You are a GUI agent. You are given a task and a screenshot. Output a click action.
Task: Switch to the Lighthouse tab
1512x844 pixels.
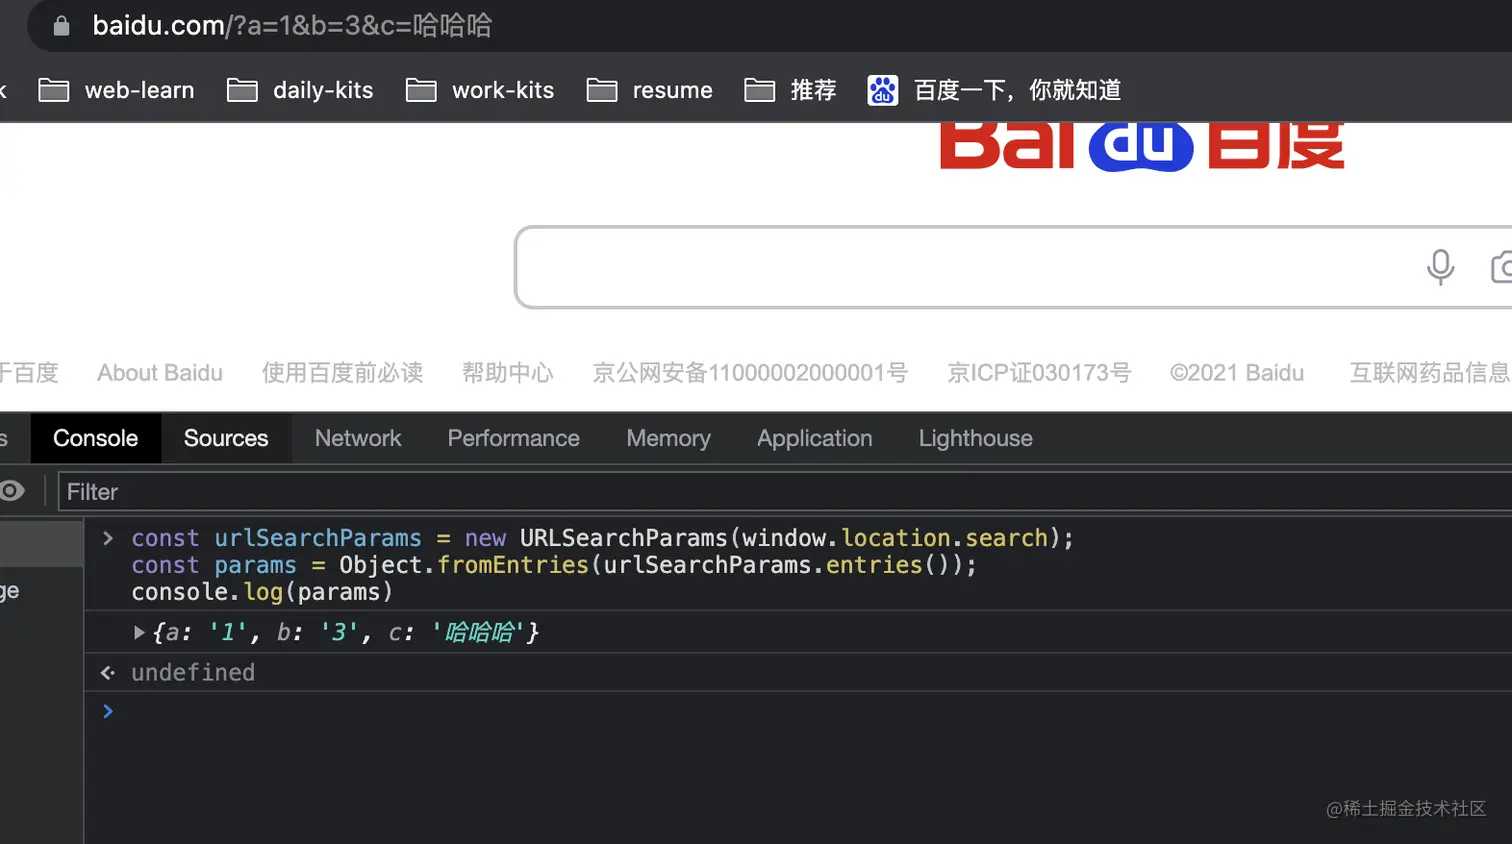tap(975, 438)
